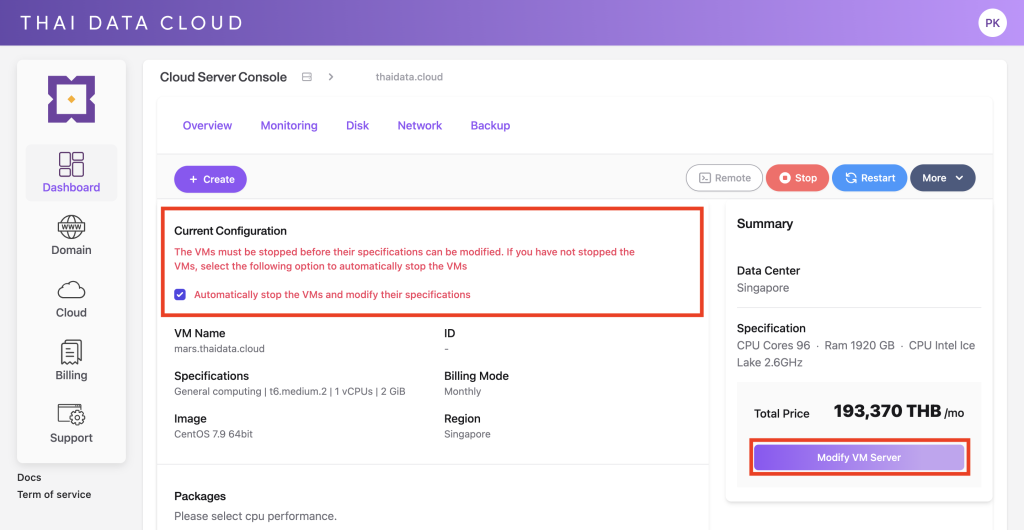Expand the breadcrumb chevron arrow
The image size is (1024, 530).
pos(331,77)
